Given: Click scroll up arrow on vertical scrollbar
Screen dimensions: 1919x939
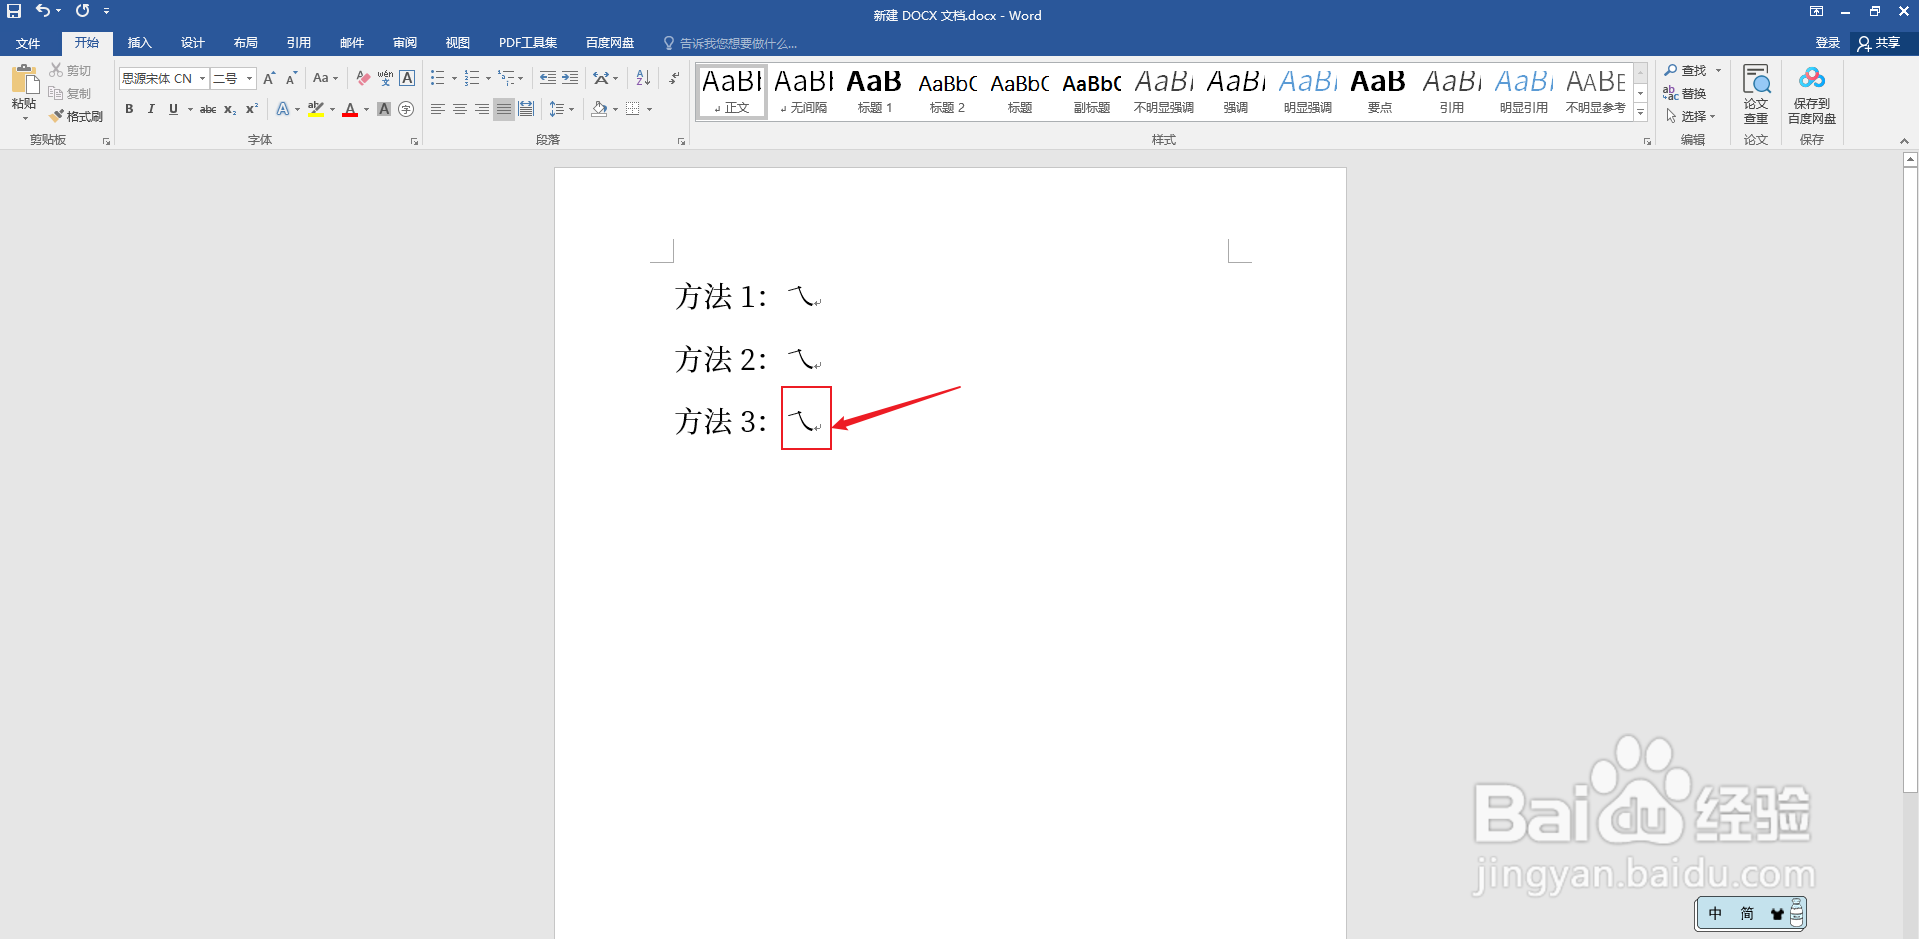Looking at the screenshot, I should pyautogui.click(x=1910, y=159).
